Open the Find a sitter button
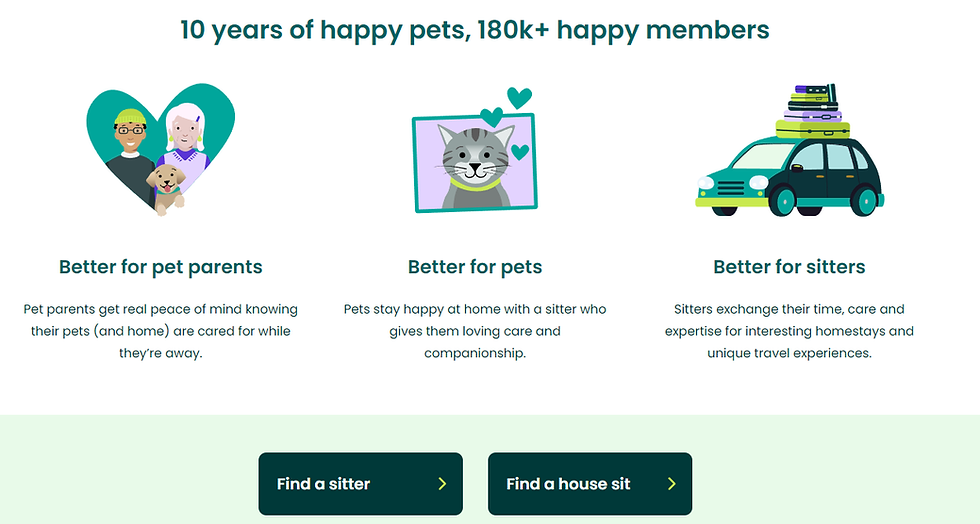This screenshot has width=980, height=524. coord(360,484)
